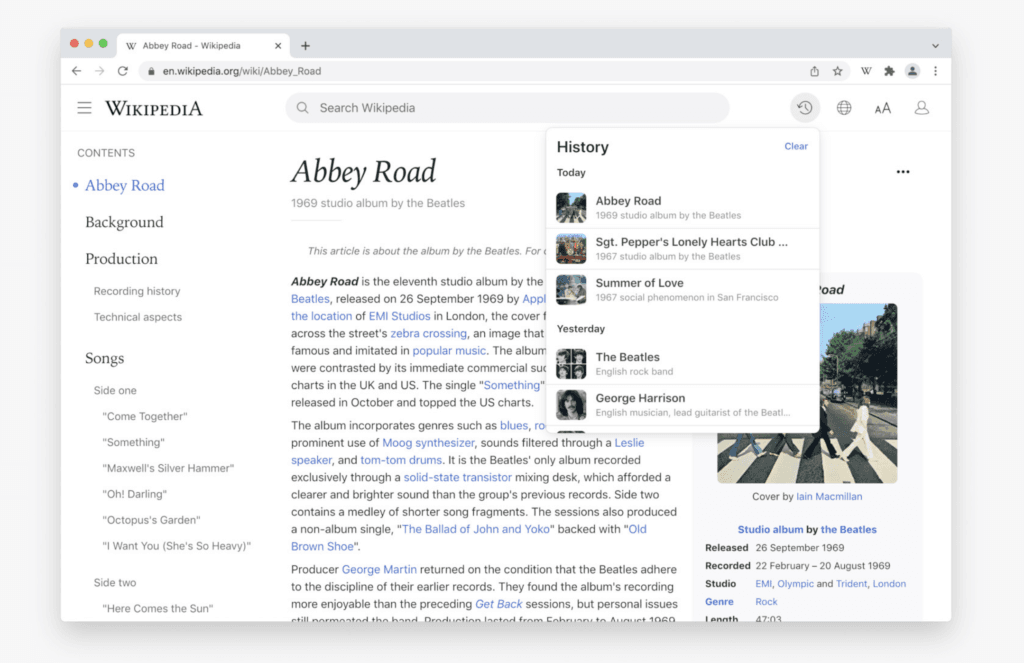This screenshot has height=663, width=1024.
Task: Open the Olympic studio link
Action: 795,584
